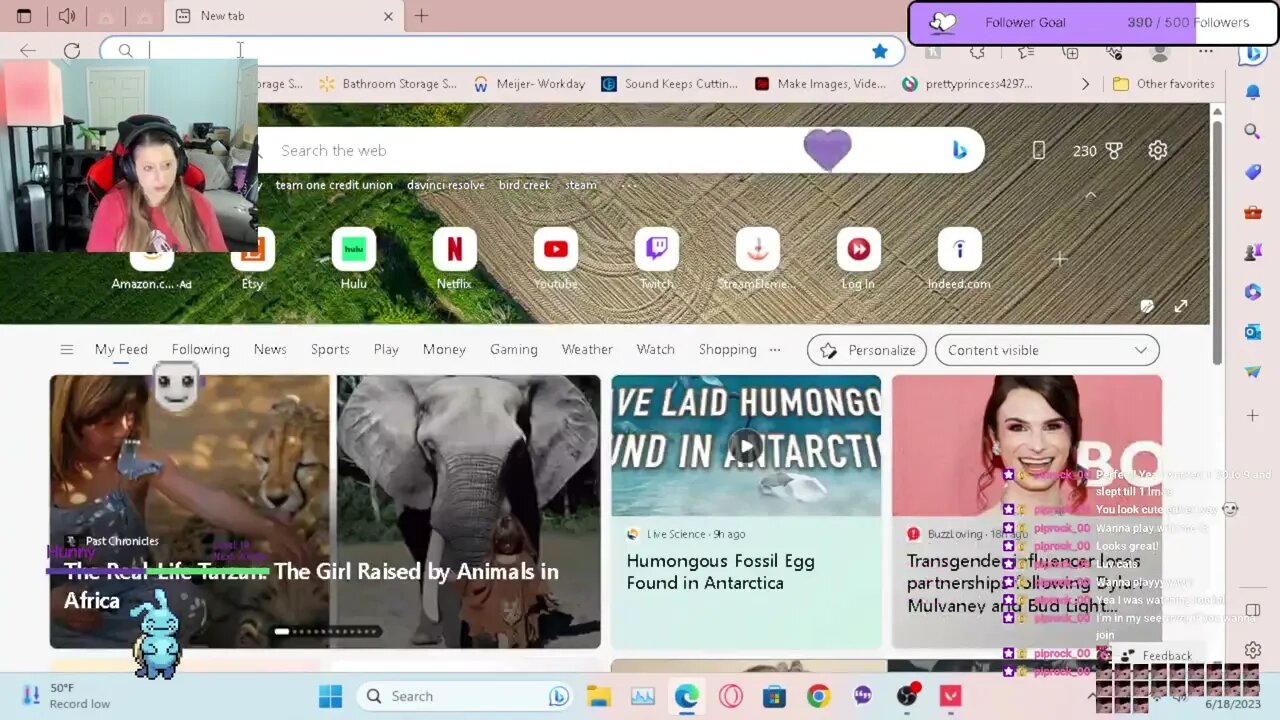
Task: Open the Weather tab
Action: [x=587, y=349]
